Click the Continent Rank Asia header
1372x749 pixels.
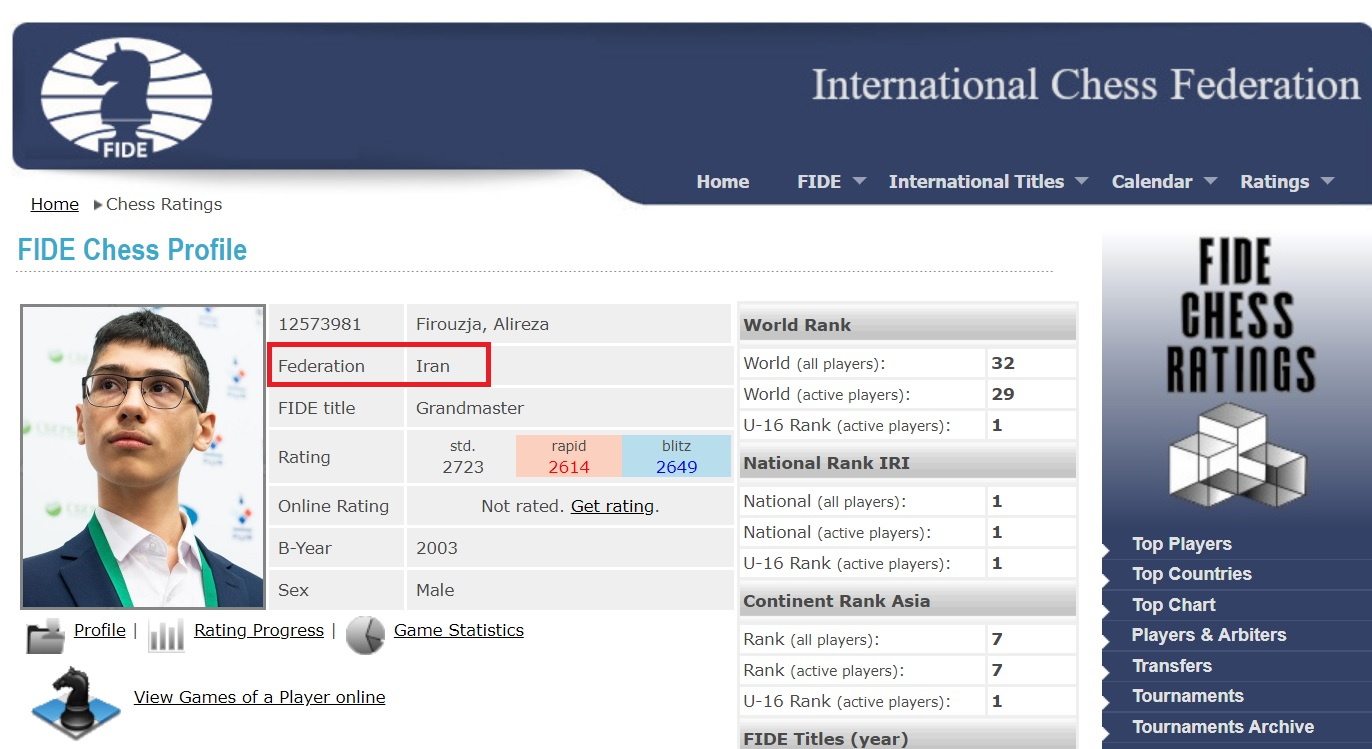point(907,601)
